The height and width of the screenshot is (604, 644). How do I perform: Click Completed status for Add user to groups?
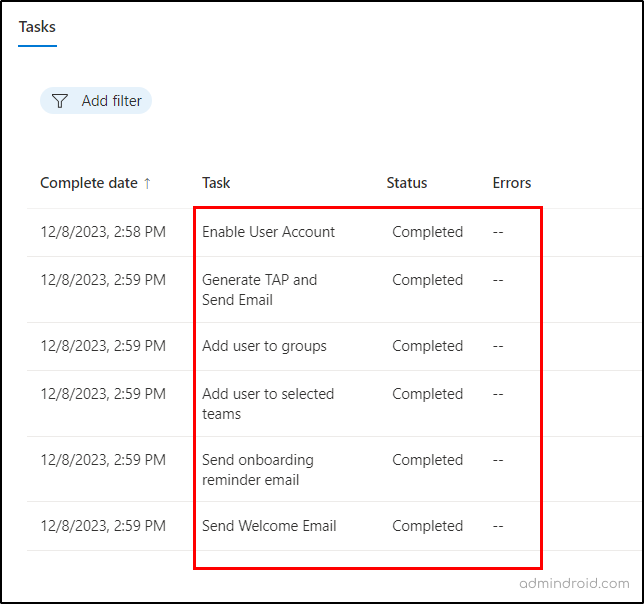tap(427, 346)
